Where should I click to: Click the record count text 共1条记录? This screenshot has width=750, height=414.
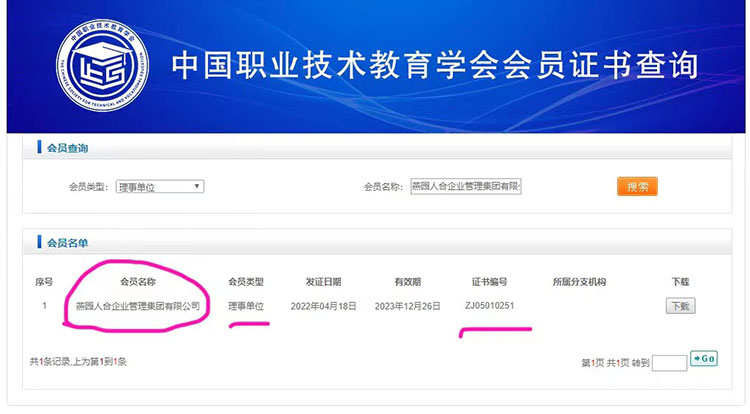50,361
